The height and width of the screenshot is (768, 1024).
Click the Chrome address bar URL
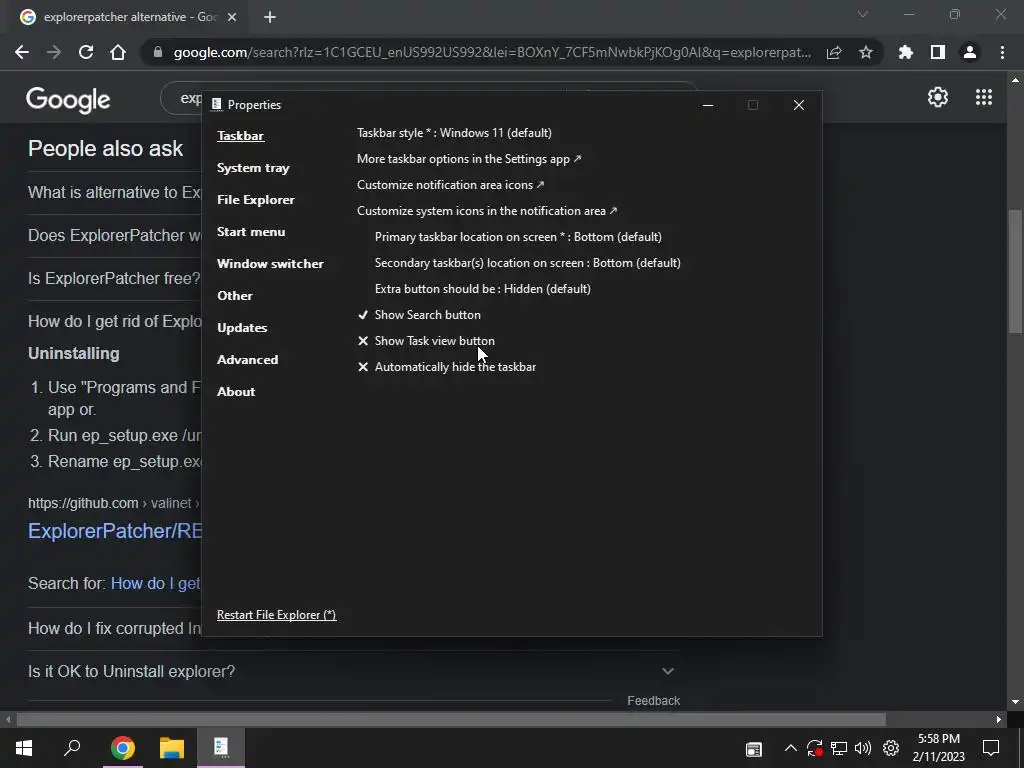coord(492,52)
